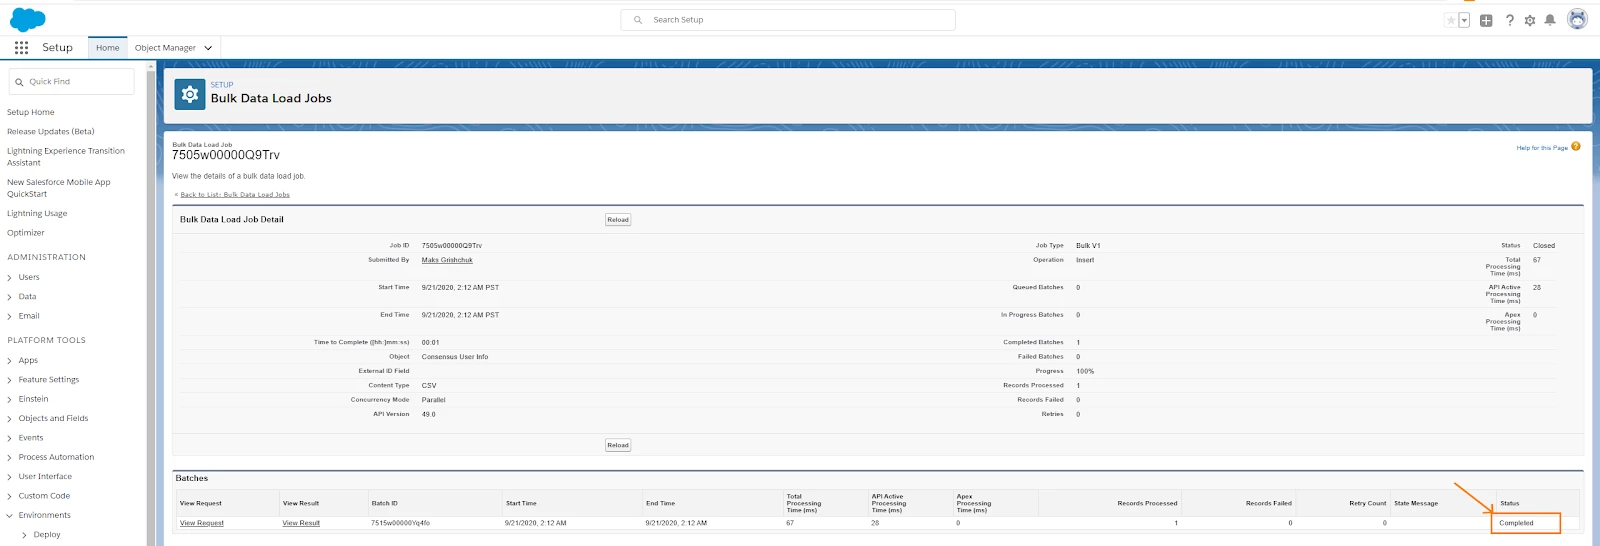This screenshot has height=546, width=1600.
Task: Click the Help for this Page link
Action: coord(1542,148)
